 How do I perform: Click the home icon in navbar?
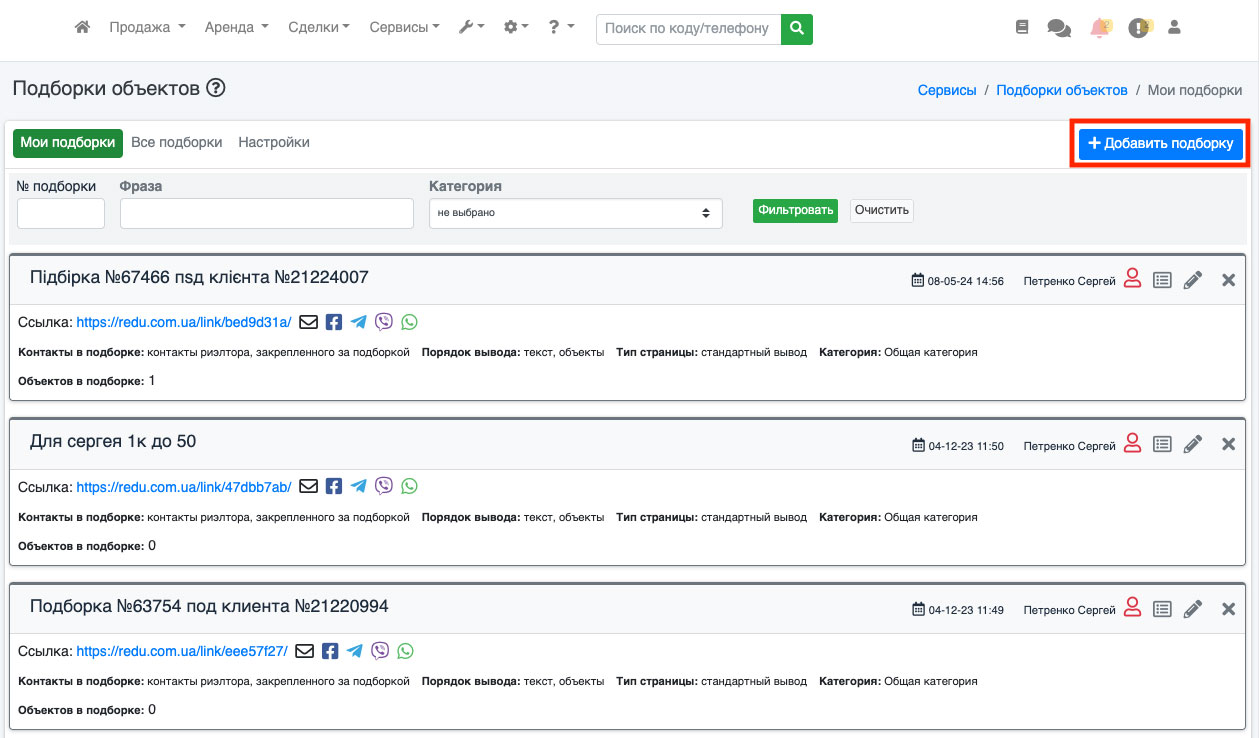[83, 28]
